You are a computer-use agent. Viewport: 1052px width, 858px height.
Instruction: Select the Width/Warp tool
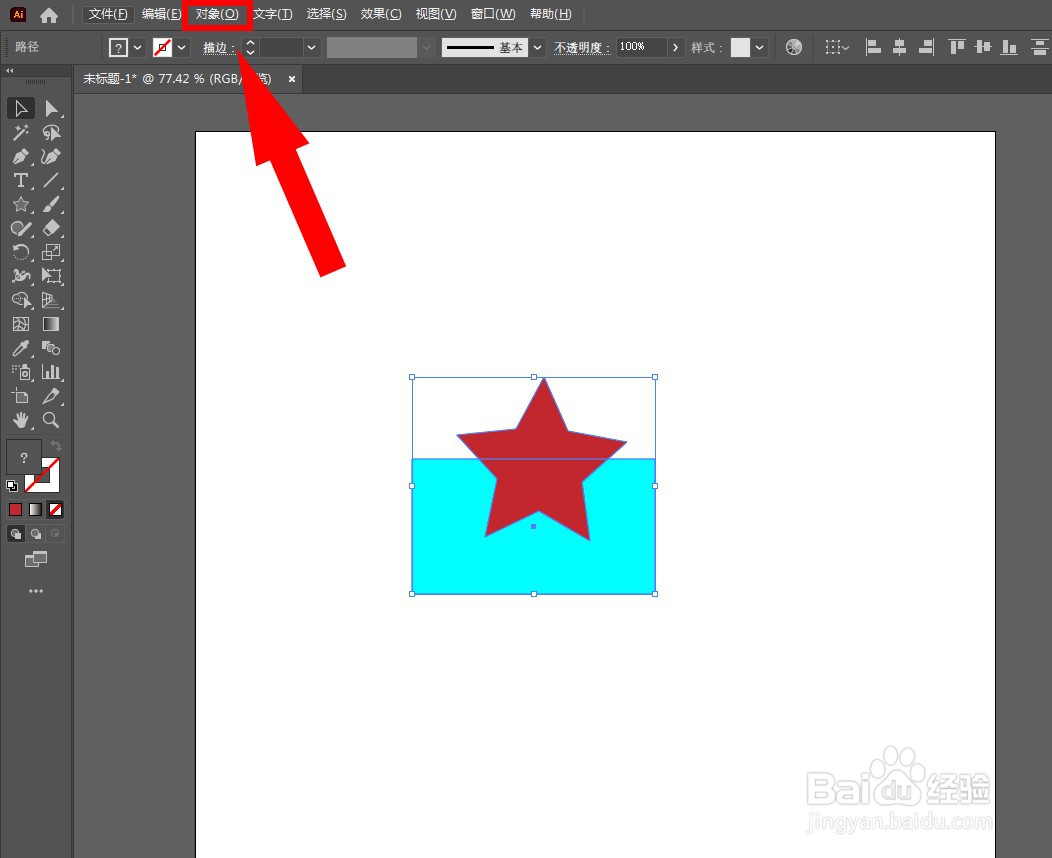(x=21, y=276)
